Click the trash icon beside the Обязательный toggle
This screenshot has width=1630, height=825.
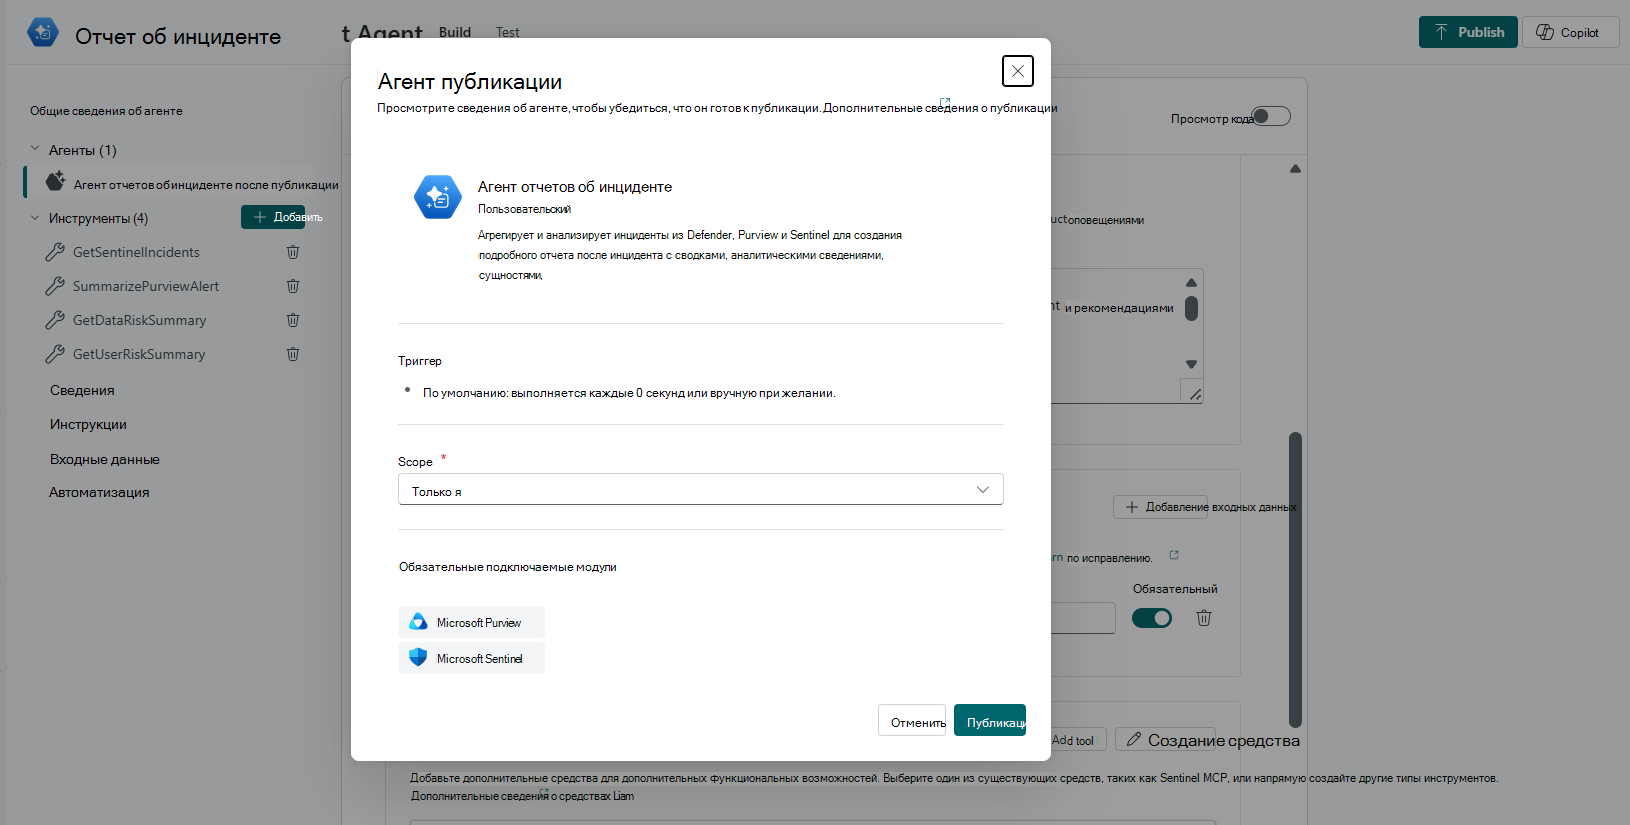[1204, 618]
